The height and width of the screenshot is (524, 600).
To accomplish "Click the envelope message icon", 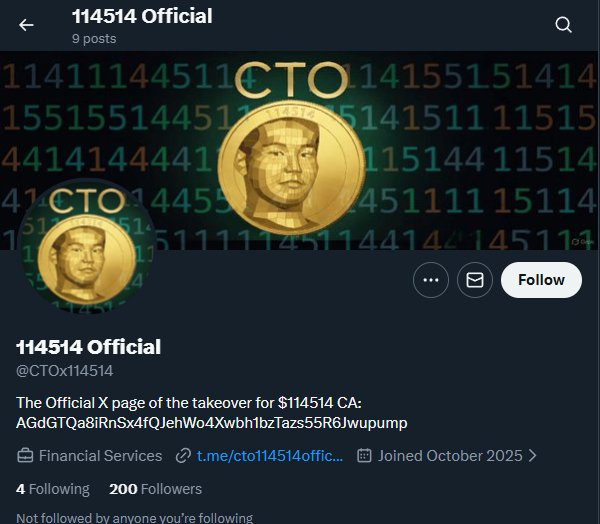I will tap(475, 280).
